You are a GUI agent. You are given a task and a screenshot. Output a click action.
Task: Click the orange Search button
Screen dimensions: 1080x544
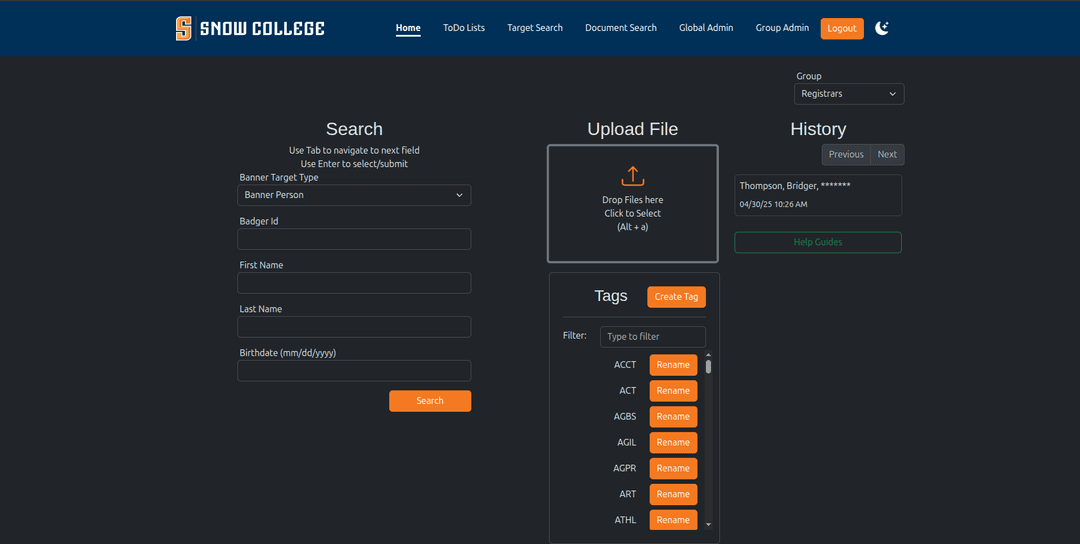[x=430, y=401]
